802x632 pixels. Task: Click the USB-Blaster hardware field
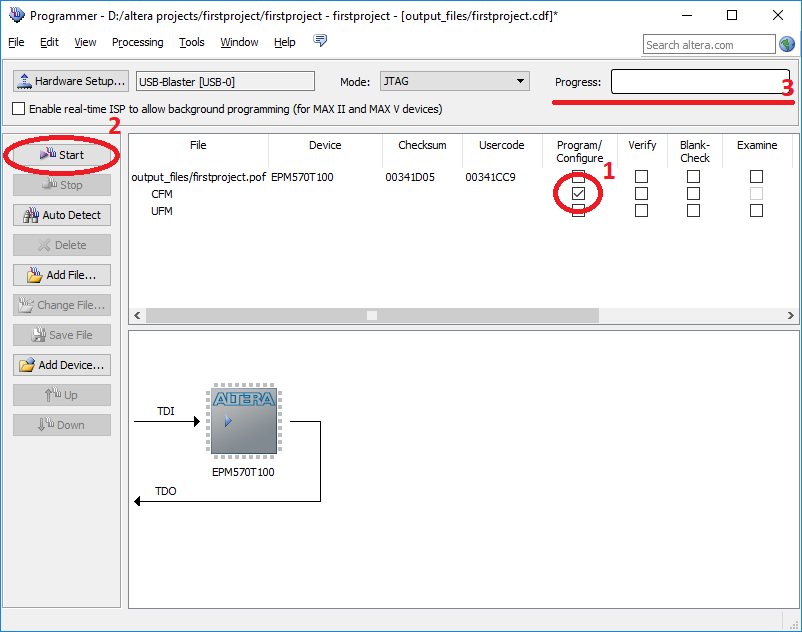pyautogui.click(x=225, y=81)
